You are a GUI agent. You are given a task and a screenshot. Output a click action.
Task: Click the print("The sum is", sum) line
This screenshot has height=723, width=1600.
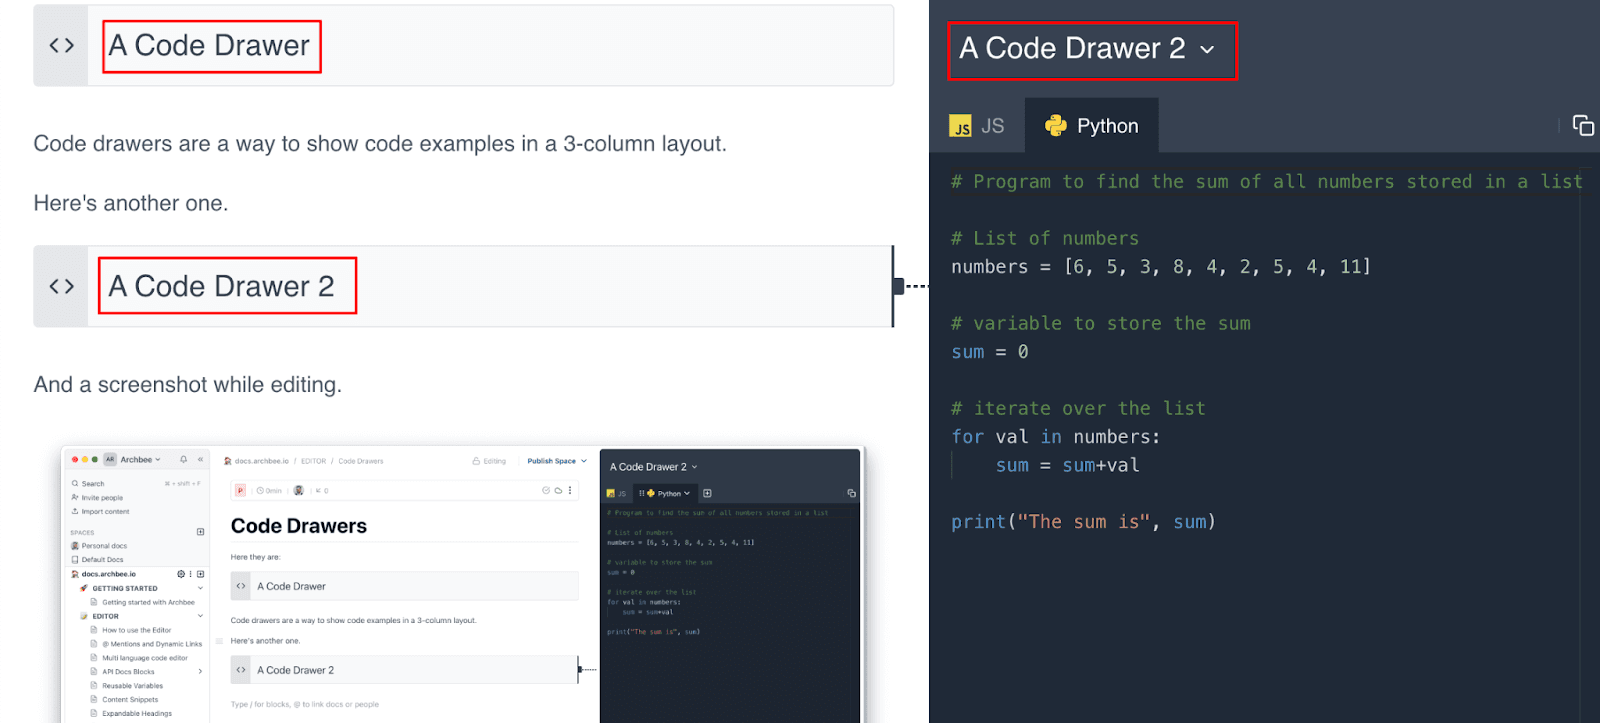coord(1083,522)
